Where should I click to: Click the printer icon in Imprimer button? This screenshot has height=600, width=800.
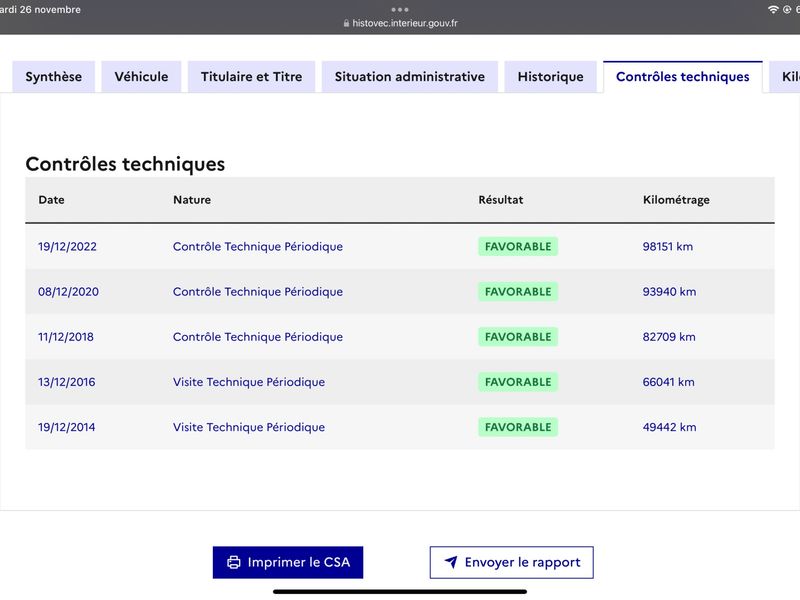click(234, 562)
